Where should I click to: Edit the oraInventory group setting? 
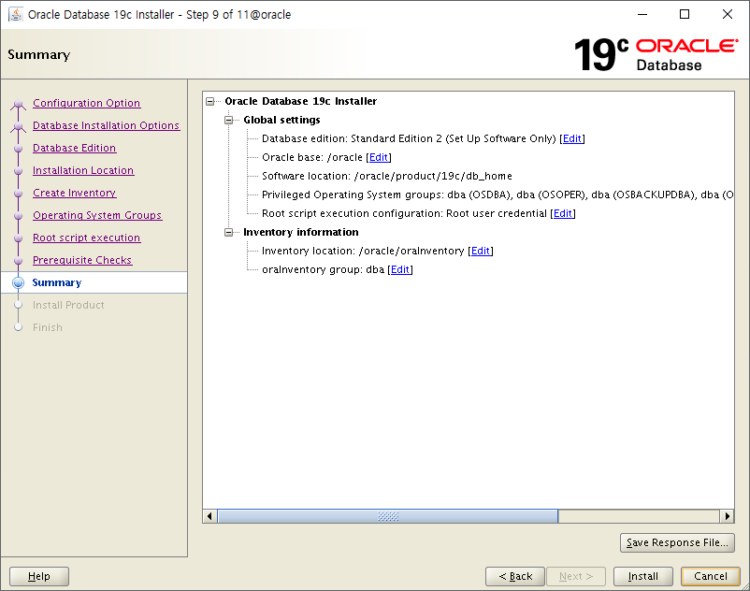pyautogui.click(x=400, y=270)
